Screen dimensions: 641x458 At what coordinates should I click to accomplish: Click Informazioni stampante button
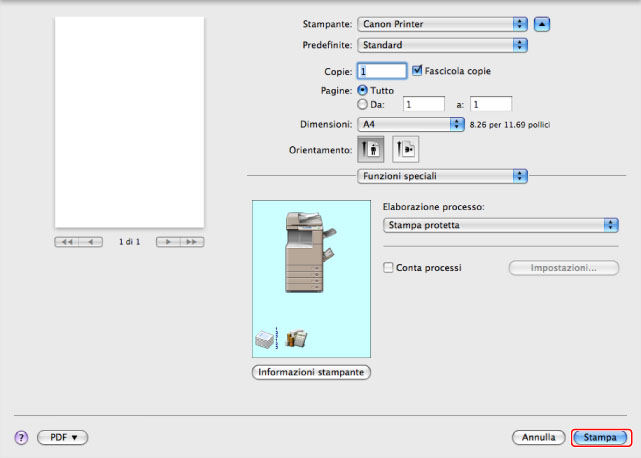tap(311, 372)
